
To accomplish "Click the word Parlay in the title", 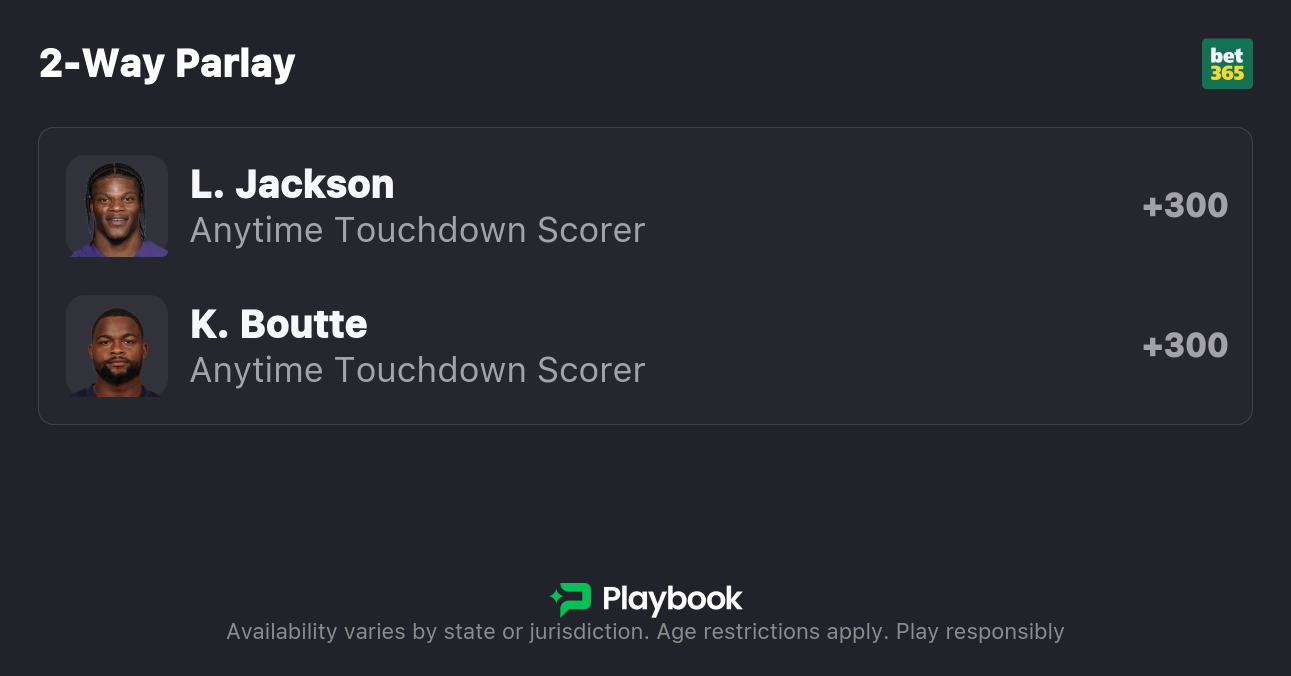I will 235,64.
